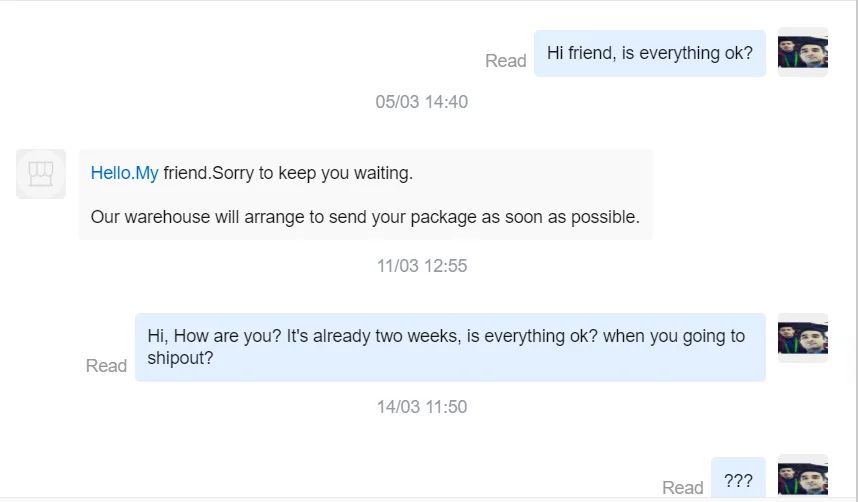The image size is (858, 502).
Task: Click Read status beside "Hi friend" message
Action: pos(505,61)
